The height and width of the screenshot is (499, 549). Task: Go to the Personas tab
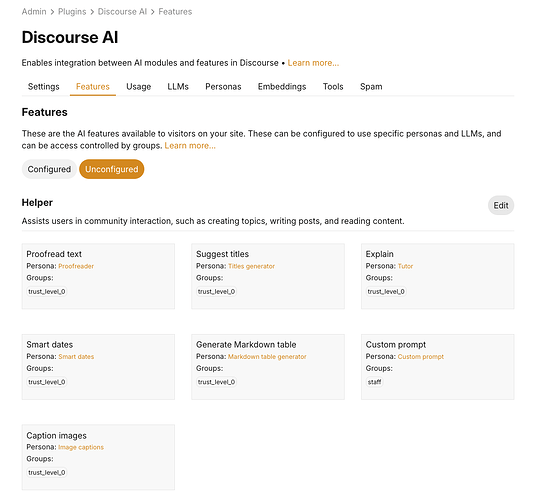click(223, 86)
